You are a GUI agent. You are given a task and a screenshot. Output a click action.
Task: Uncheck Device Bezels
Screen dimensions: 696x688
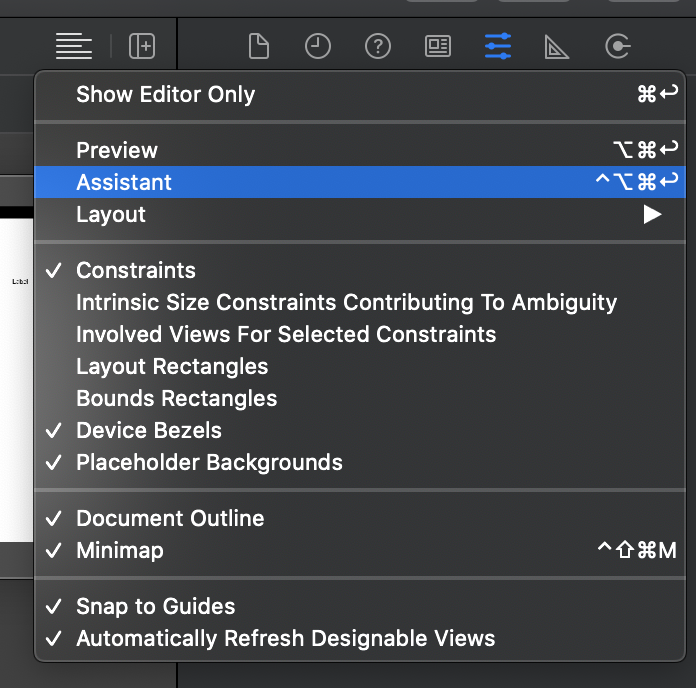(149, 430)
